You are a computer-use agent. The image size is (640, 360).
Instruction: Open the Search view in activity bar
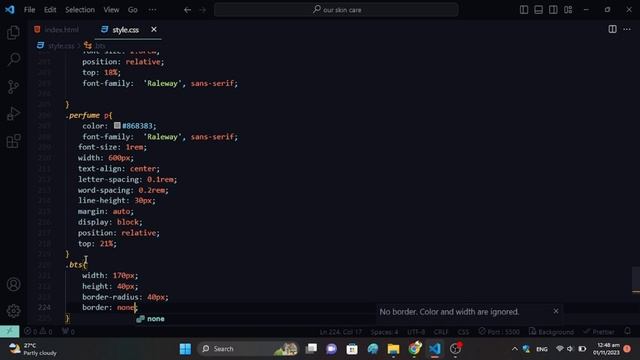coord(13,60)
